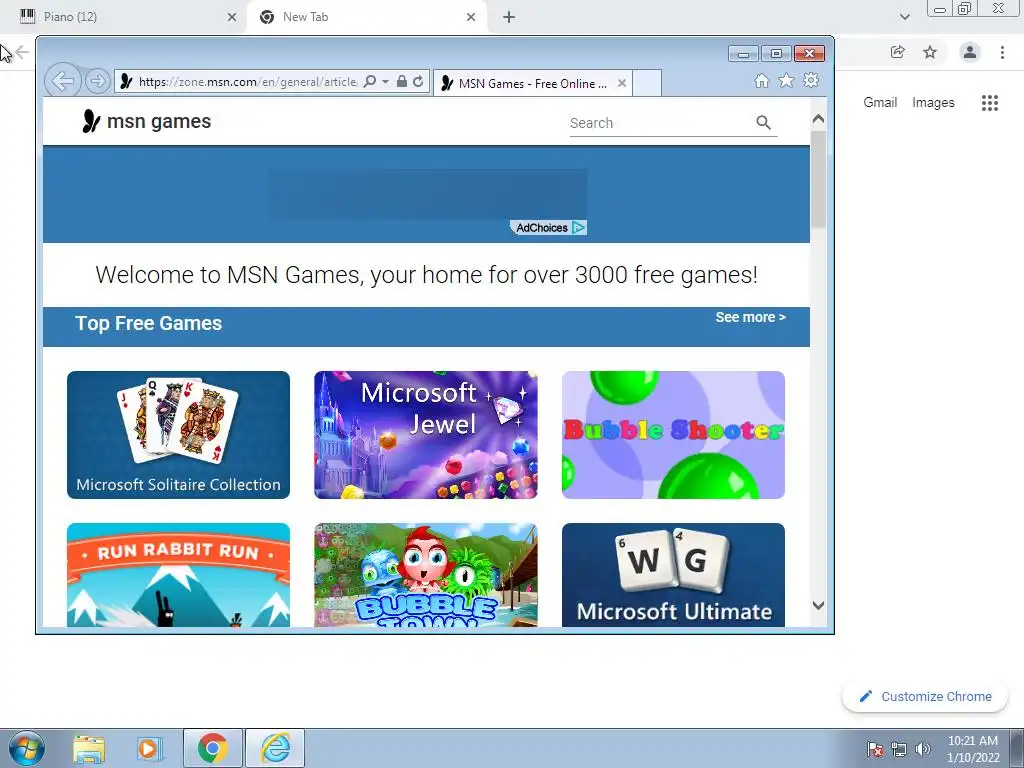Image resolution: width=1024 pixels, height=768 pixels.
Task: Click Chrome share page icon
Action: [898, 52]
